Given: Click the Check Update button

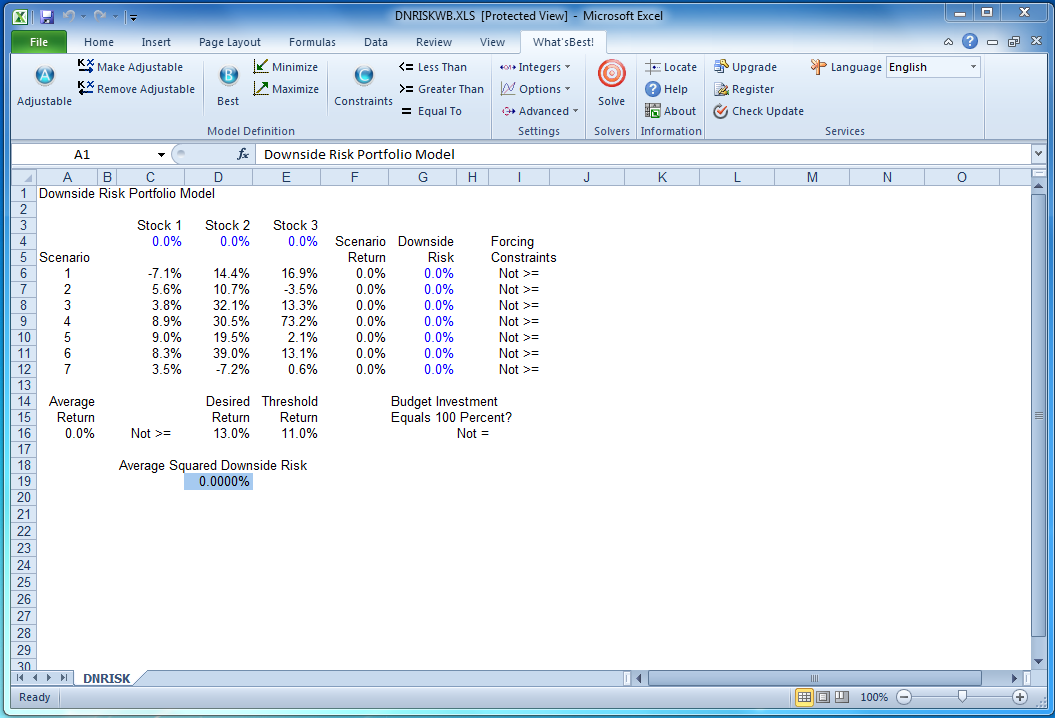Looking at the screenshot, I should click(758, 111).
